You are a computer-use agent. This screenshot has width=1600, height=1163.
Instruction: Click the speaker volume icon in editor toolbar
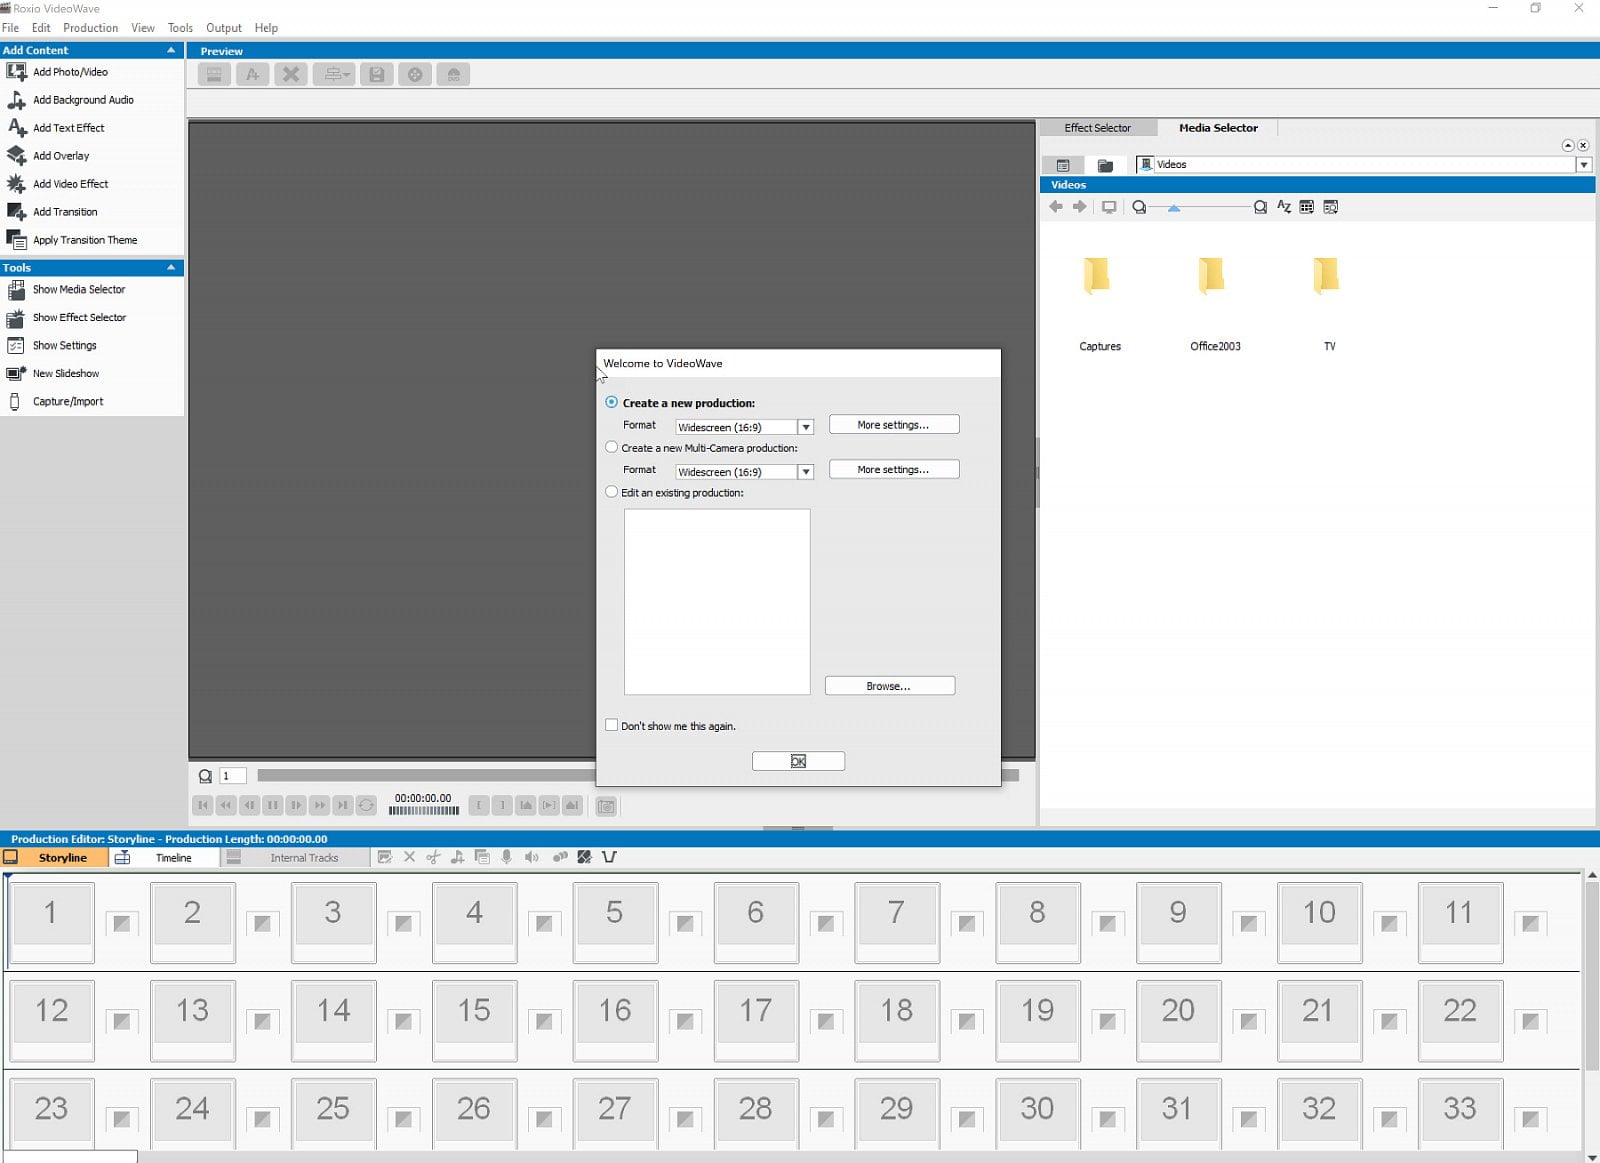coord(532,857)
